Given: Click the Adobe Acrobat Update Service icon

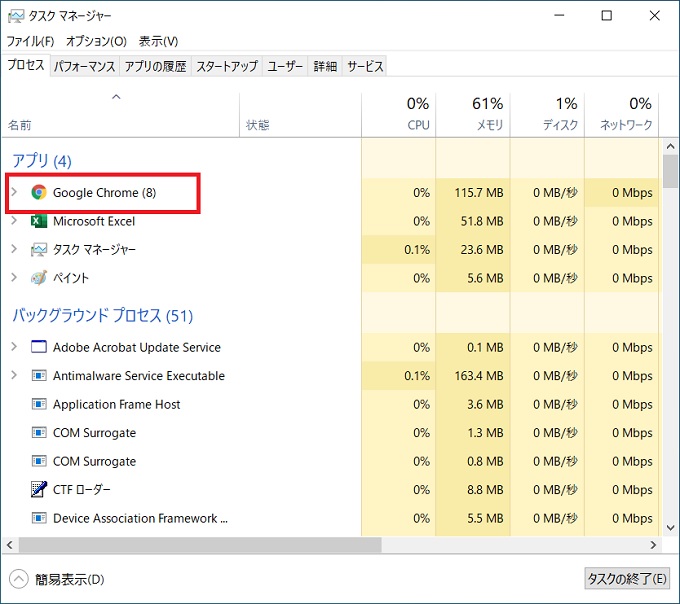Looking at the screenshot, I should click(39, 347).
